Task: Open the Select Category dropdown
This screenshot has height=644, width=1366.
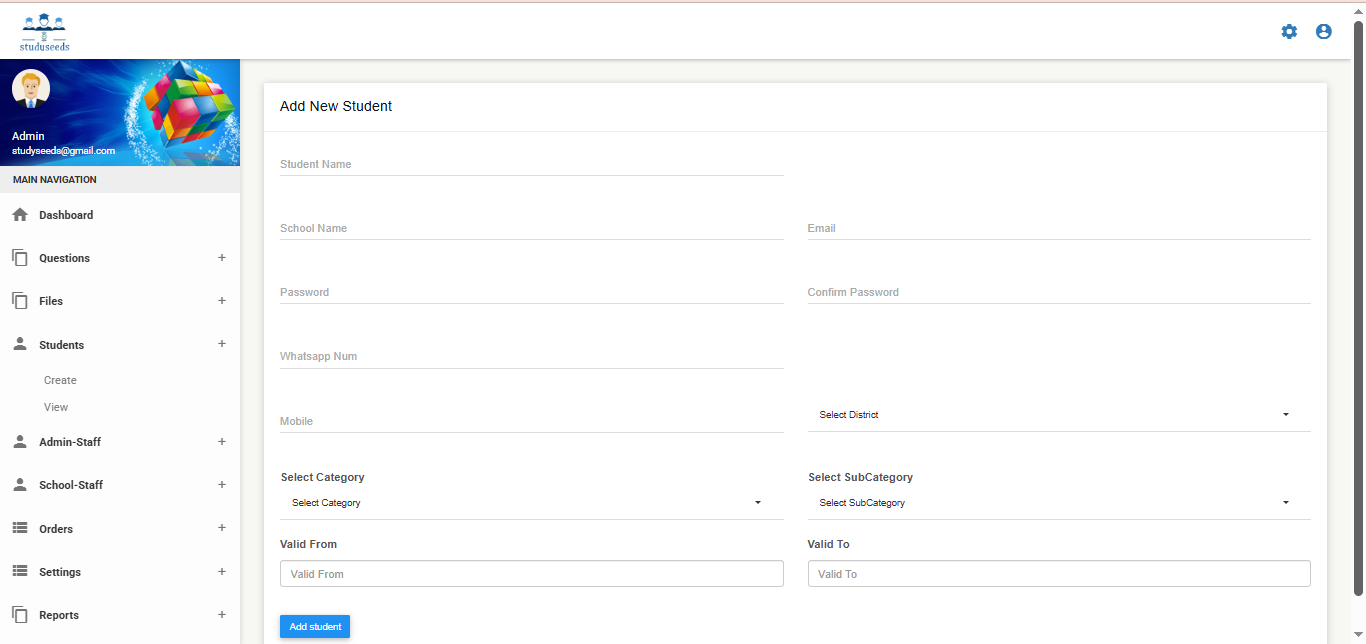Action: click(x=531, y=503)
